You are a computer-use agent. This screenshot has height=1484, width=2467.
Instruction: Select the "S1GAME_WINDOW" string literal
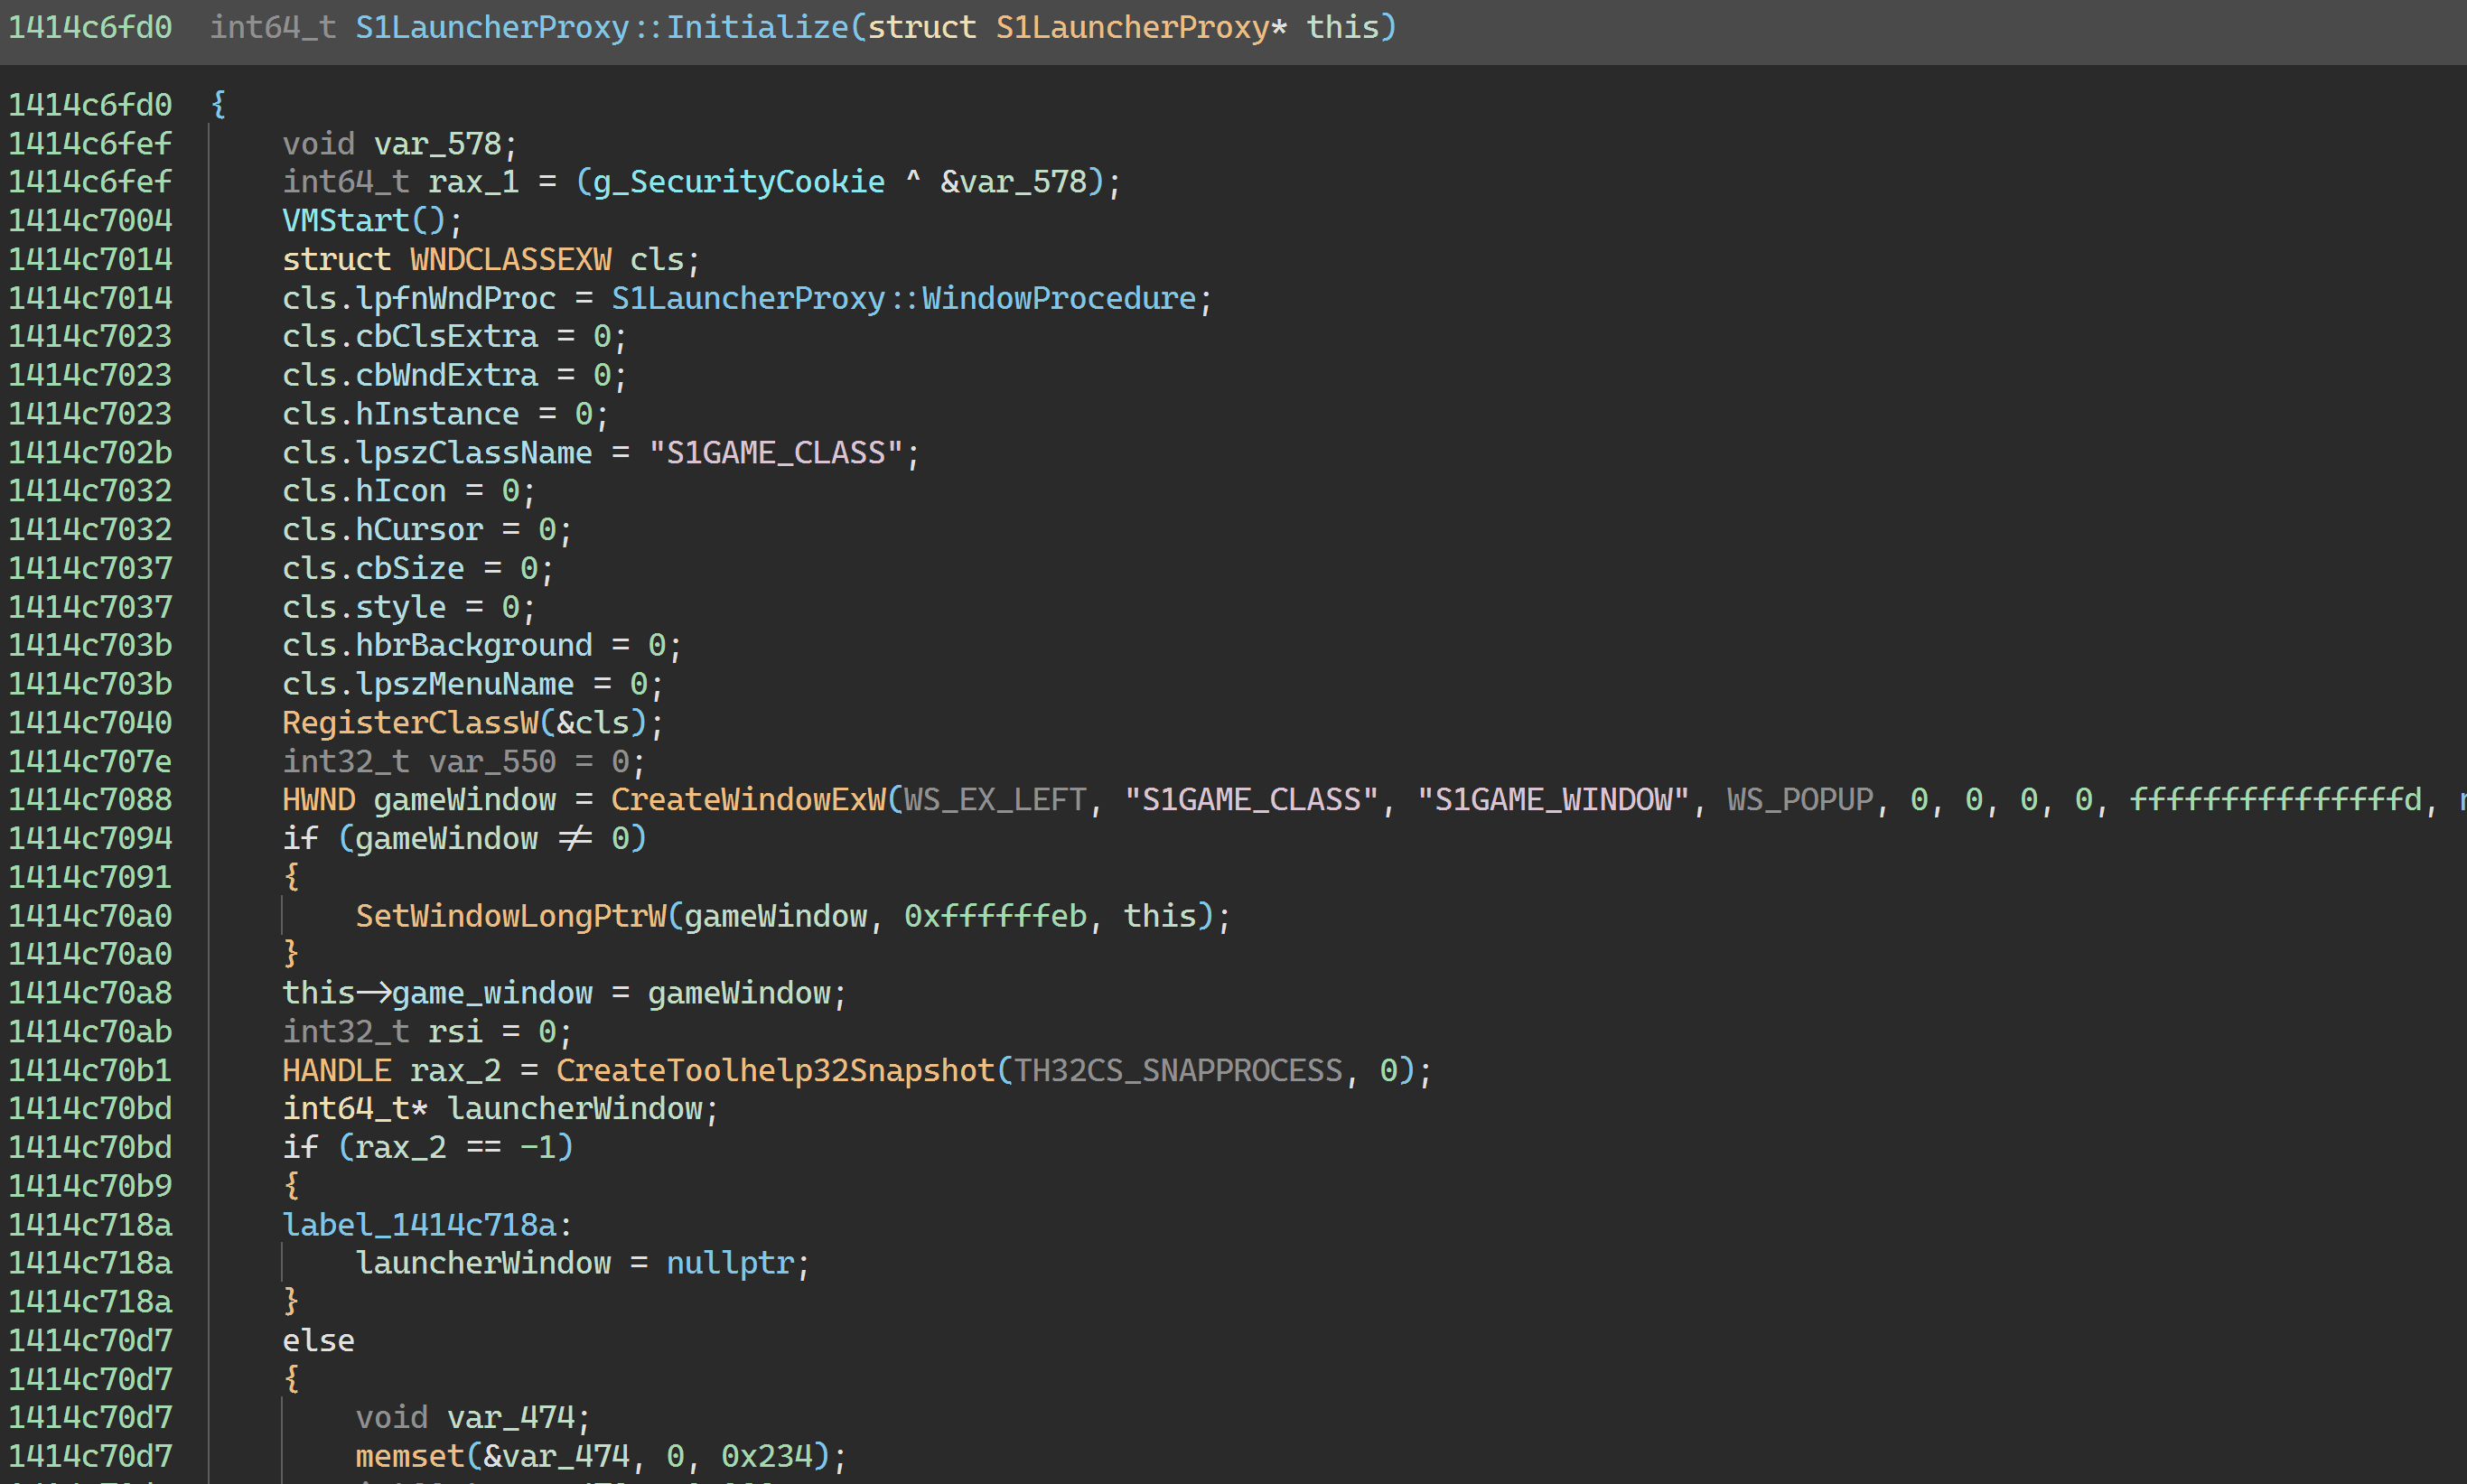click(1552, 800)
